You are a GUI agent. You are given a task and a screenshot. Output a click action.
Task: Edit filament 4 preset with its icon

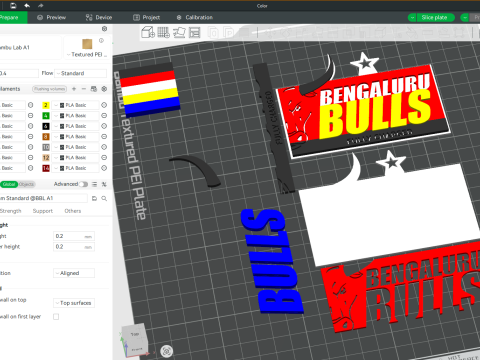click(104, 116)
